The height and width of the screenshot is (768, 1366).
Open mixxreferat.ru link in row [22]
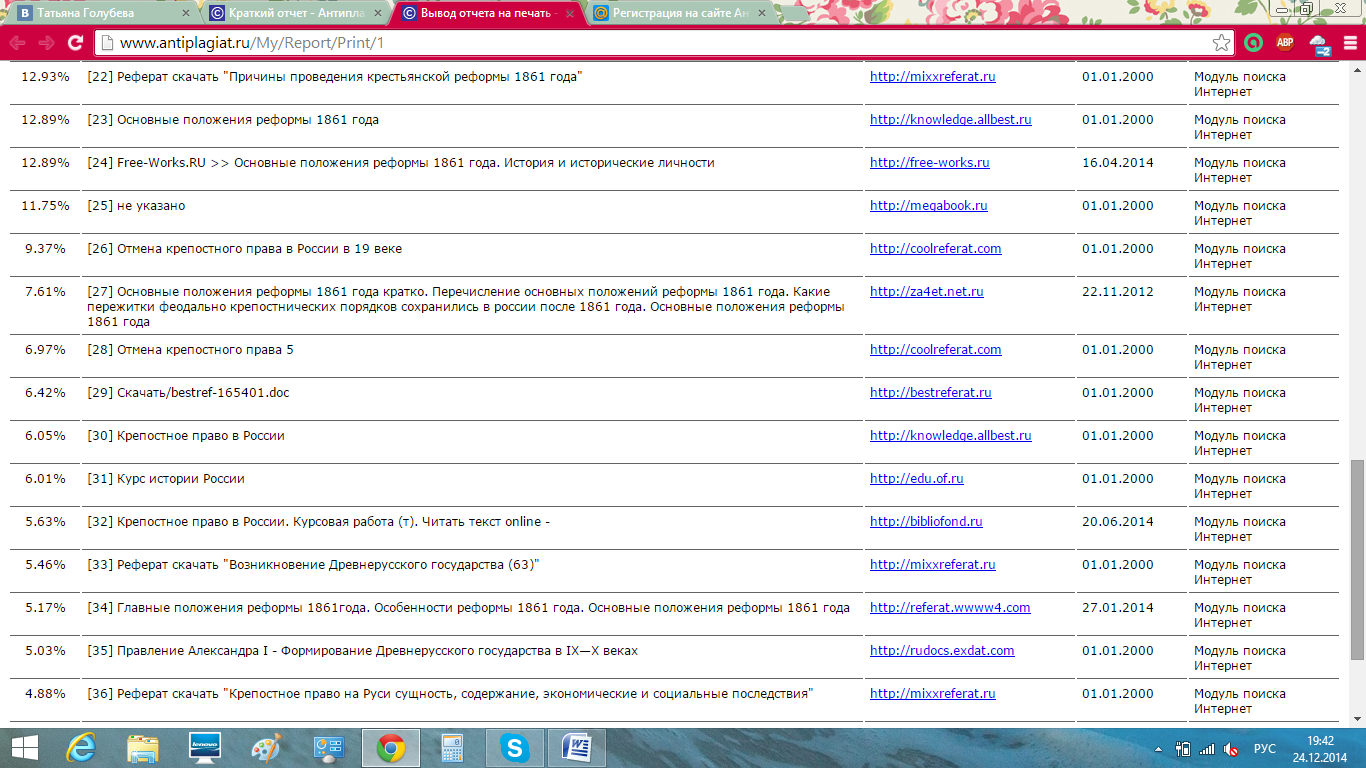pos(932,77)
